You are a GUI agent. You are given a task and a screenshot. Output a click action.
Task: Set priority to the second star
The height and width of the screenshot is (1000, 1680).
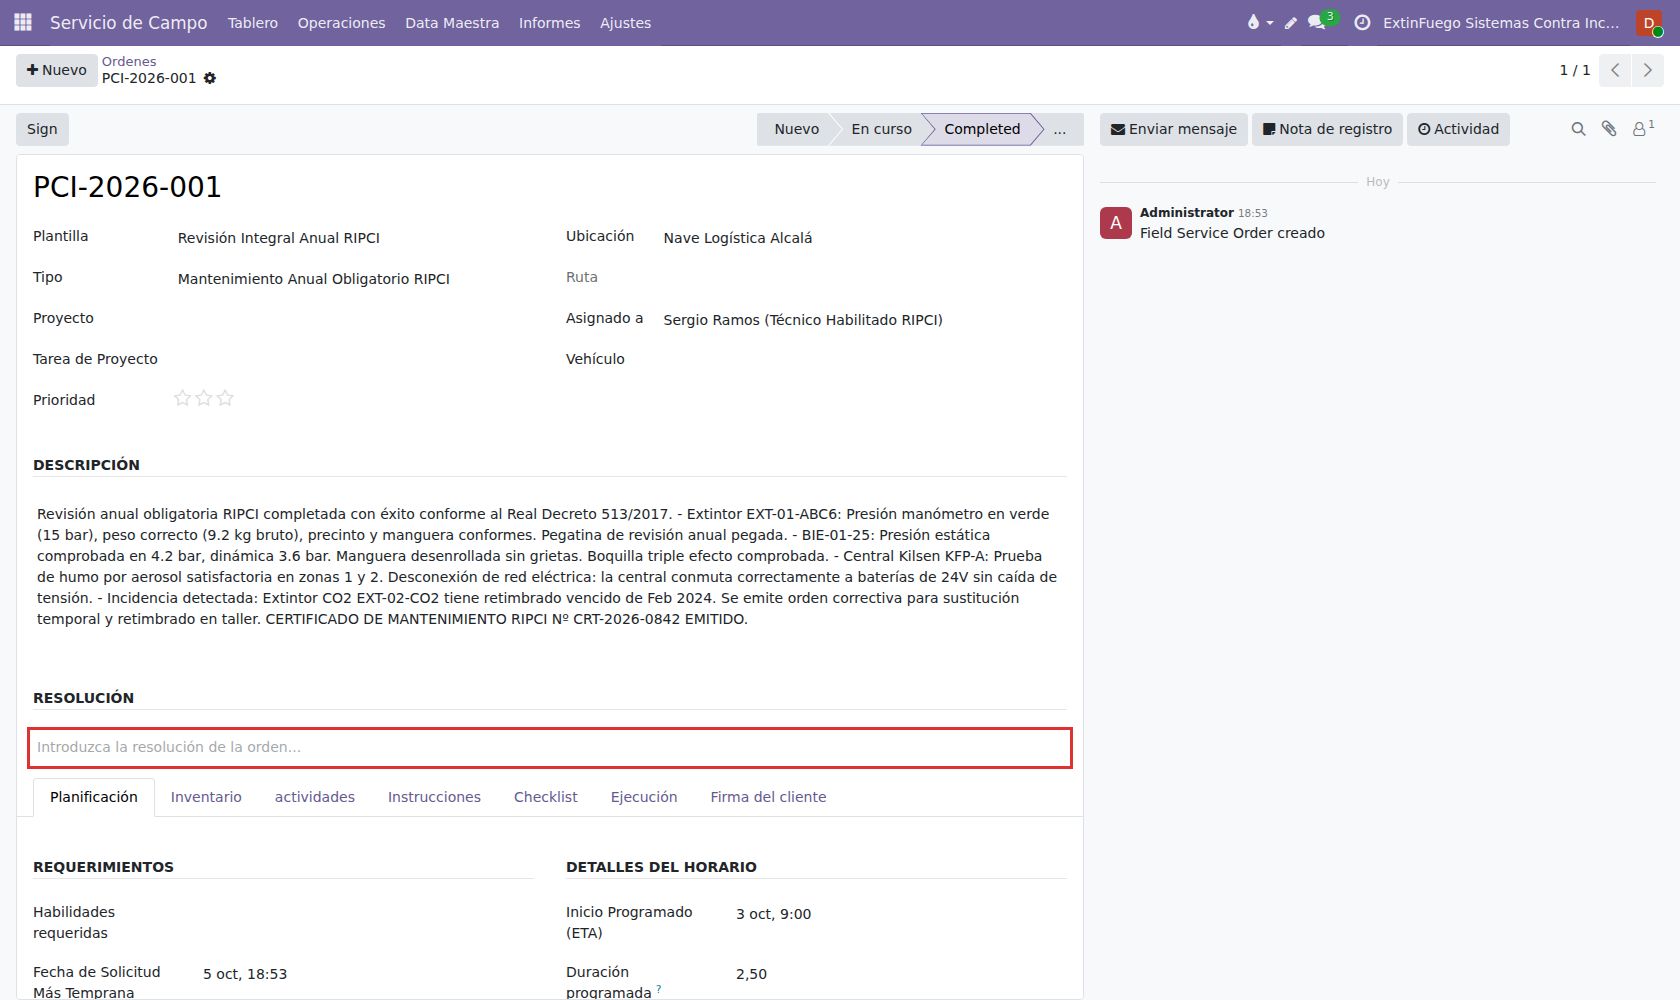pos(204,398)
